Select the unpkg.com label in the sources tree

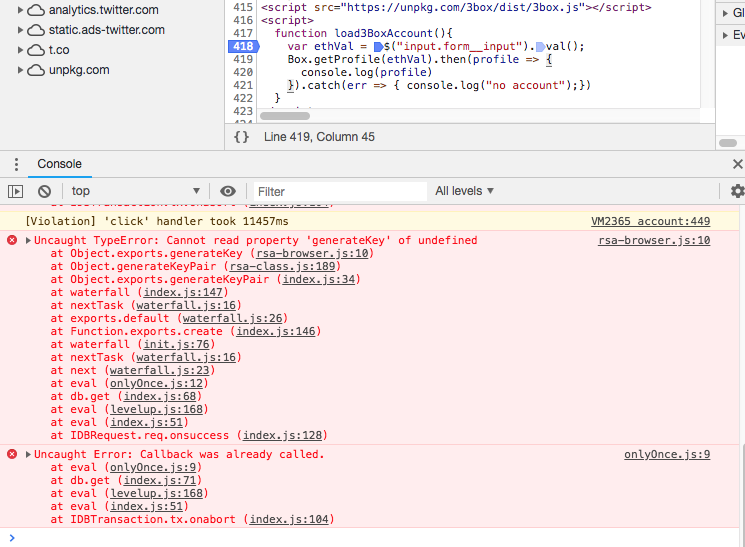[79, 70]
